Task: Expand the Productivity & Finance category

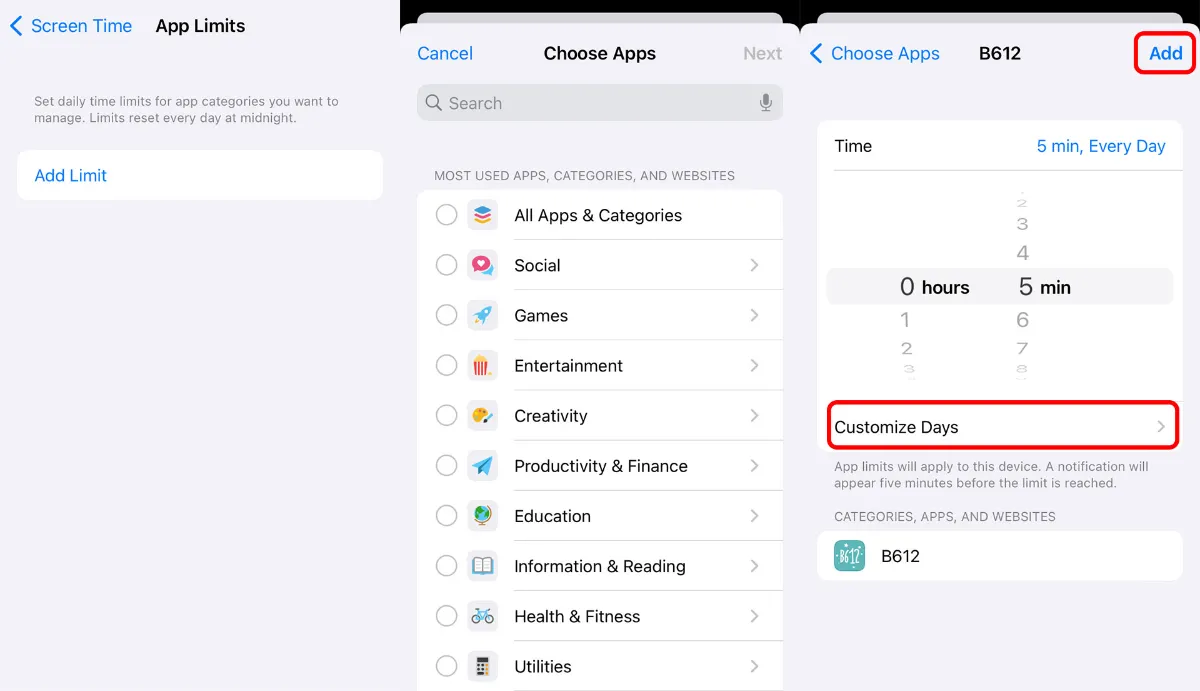Action: click(756, 466)
